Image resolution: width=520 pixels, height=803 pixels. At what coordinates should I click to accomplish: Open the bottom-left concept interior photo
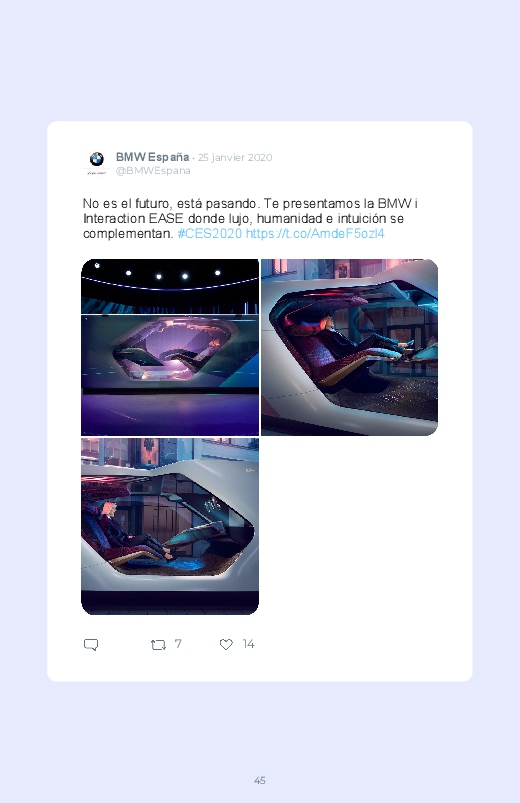170,526
